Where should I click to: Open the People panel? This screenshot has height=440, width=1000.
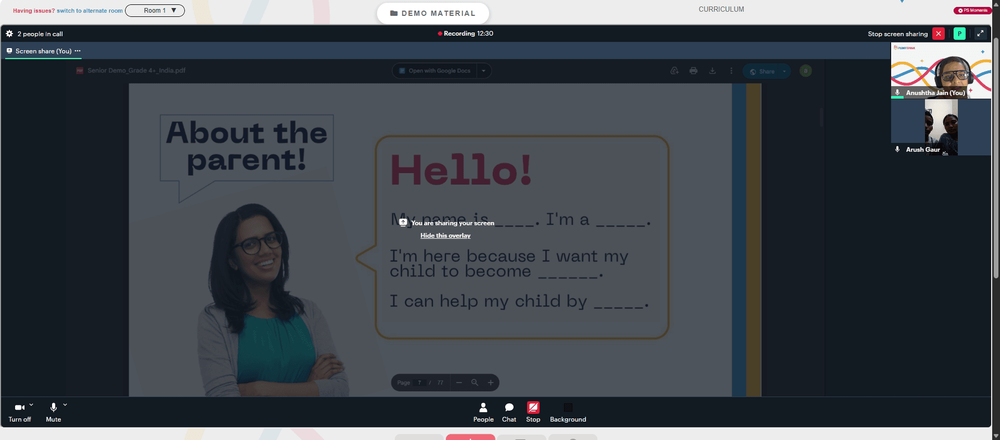tap(483, 413)
